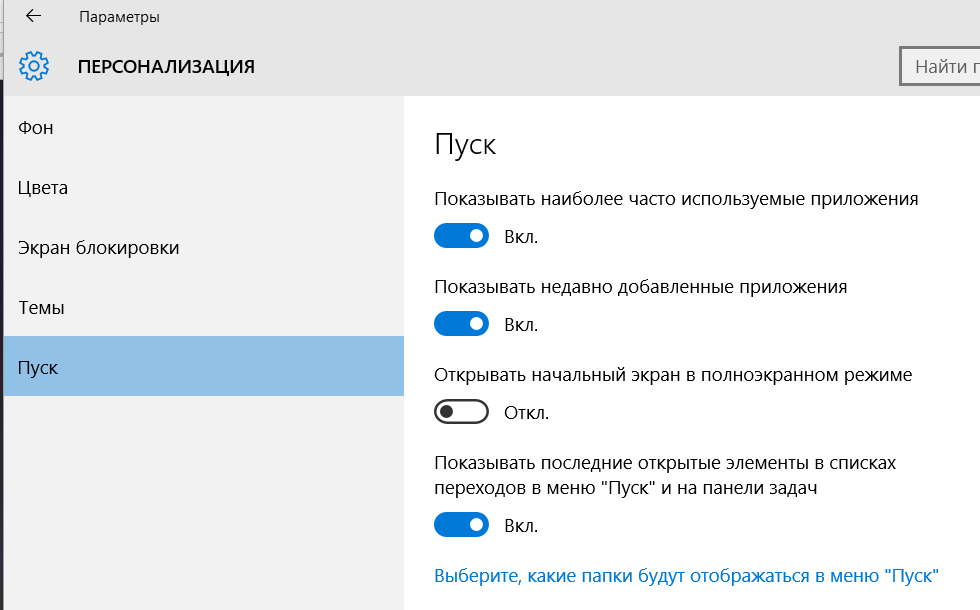Open link to choose Start menu folders
This screenshot has width=980, height=610.
click(686, 576)
